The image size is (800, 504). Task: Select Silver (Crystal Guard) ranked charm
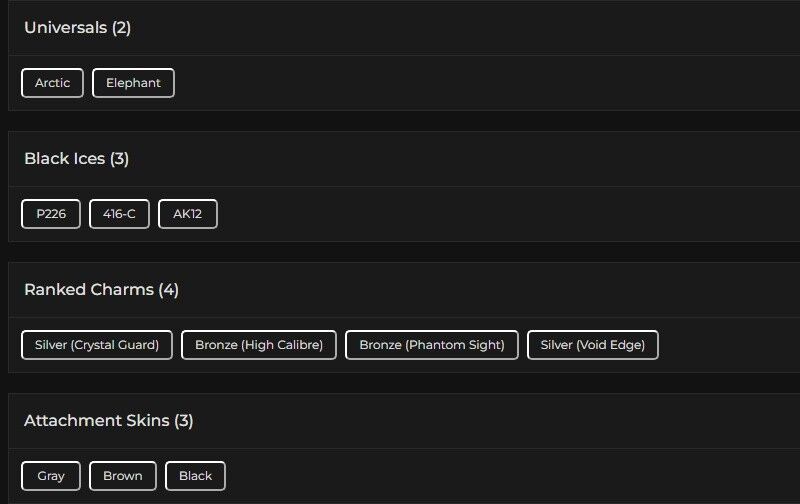97,345
